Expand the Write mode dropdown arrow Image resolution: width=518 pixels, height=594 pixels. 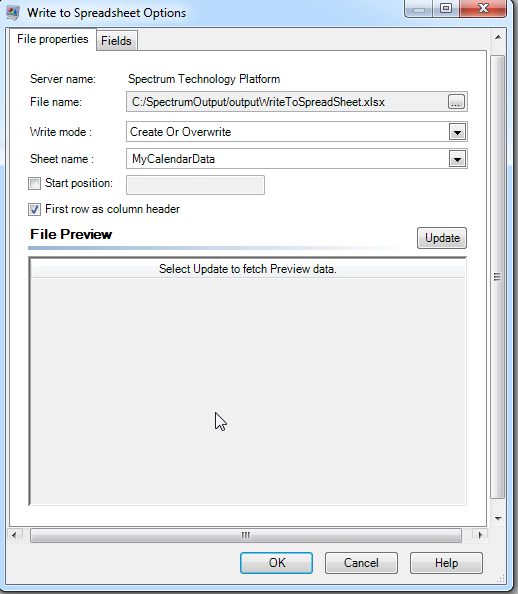(x=457, y=132)
